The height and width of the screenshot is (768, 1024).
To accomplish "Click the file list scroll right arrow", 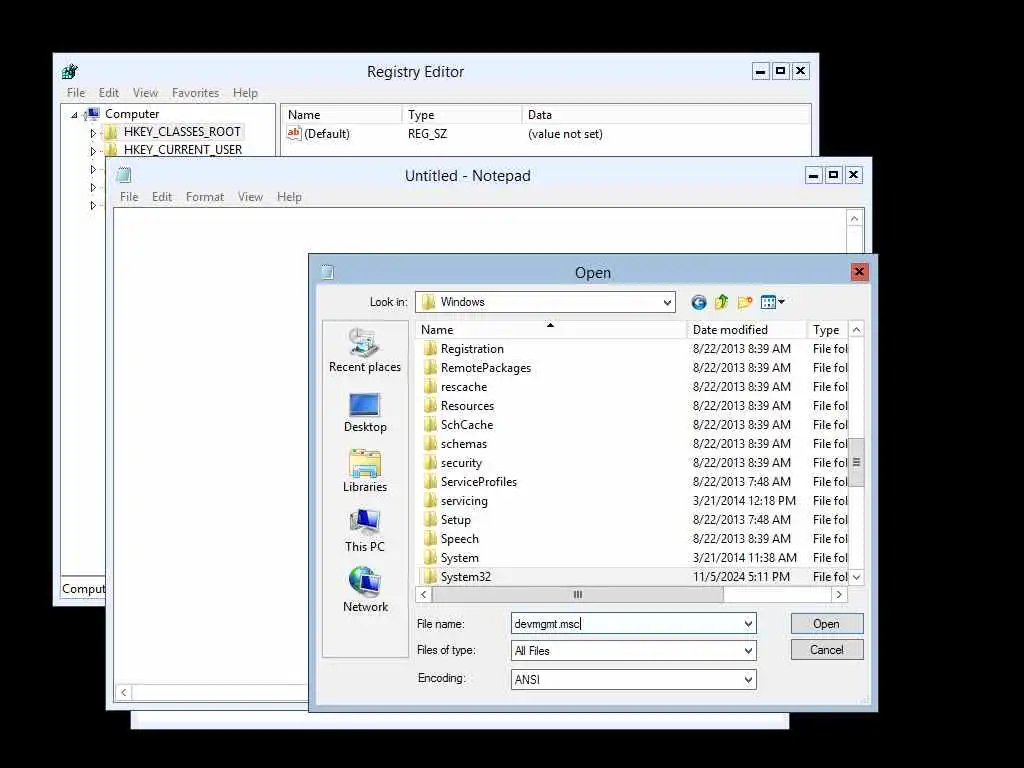I will click(x=839, y=594).
